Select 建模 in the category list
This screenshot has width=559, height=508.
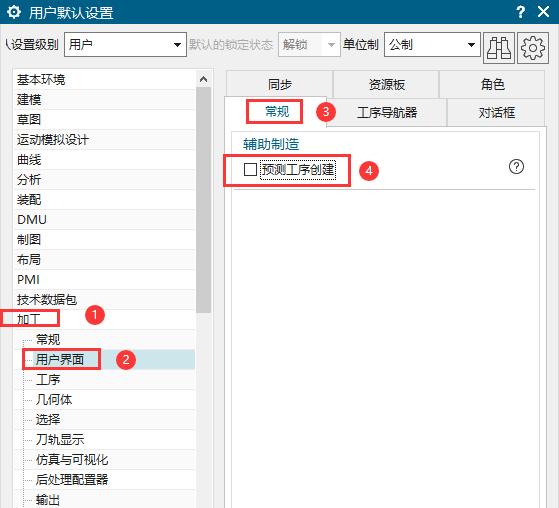pos(104,99)
